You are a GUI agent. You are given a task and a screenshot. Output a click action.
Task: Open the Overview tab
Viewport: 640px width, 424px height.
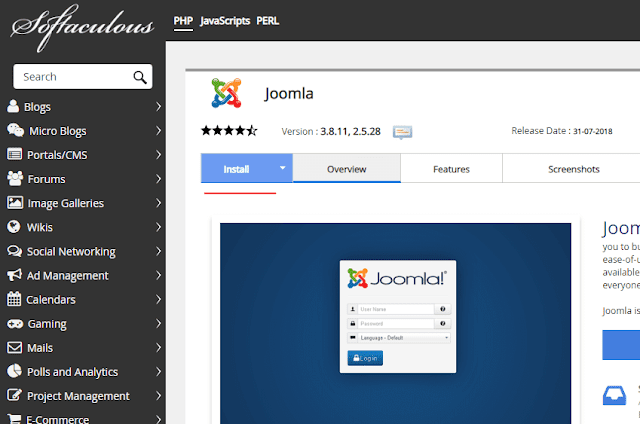(x=347, y=169)
